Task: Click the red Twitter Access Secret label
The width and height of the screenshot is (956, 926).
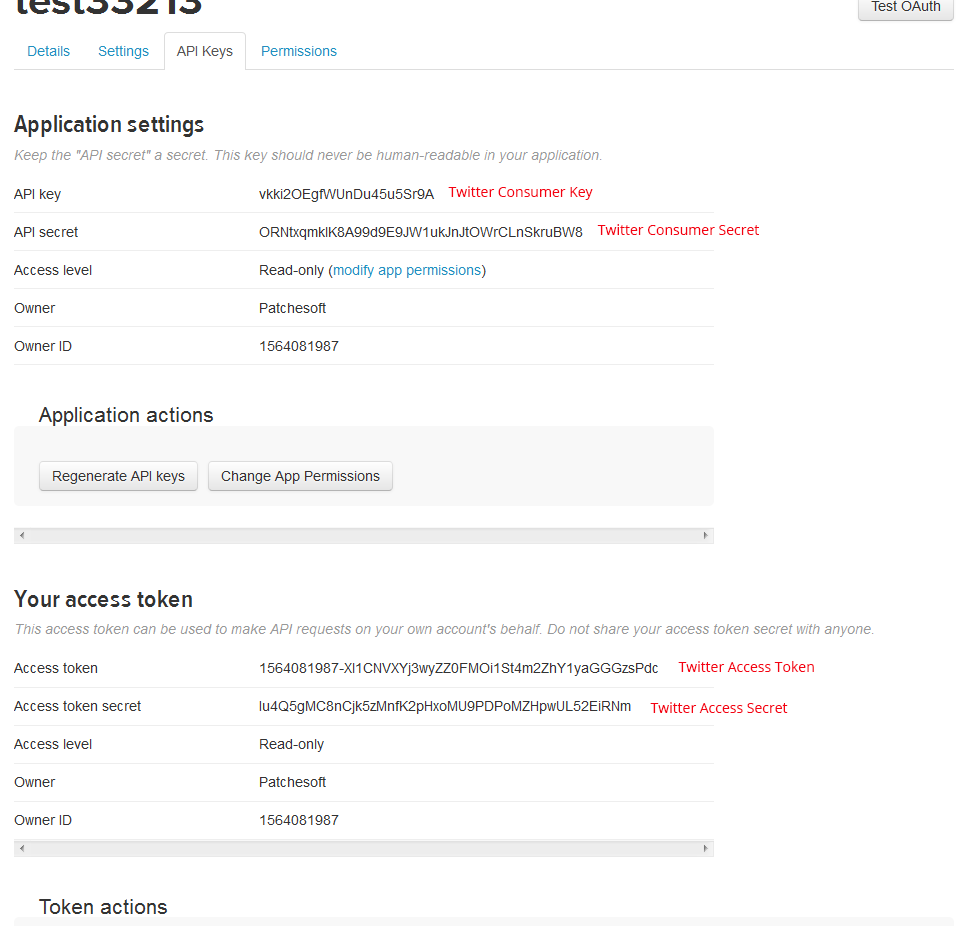Action: (x=718, y=708)
